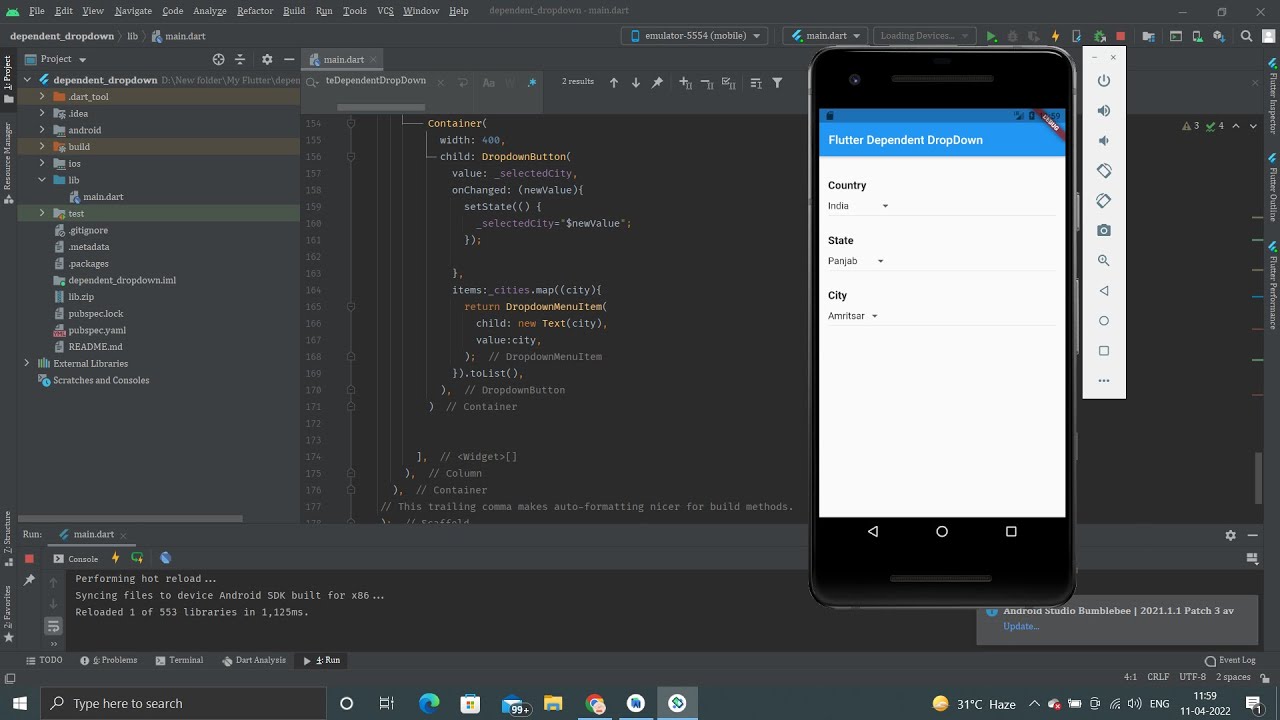
Task: Lower emulator volume
Action: (x=1104, y=140)
